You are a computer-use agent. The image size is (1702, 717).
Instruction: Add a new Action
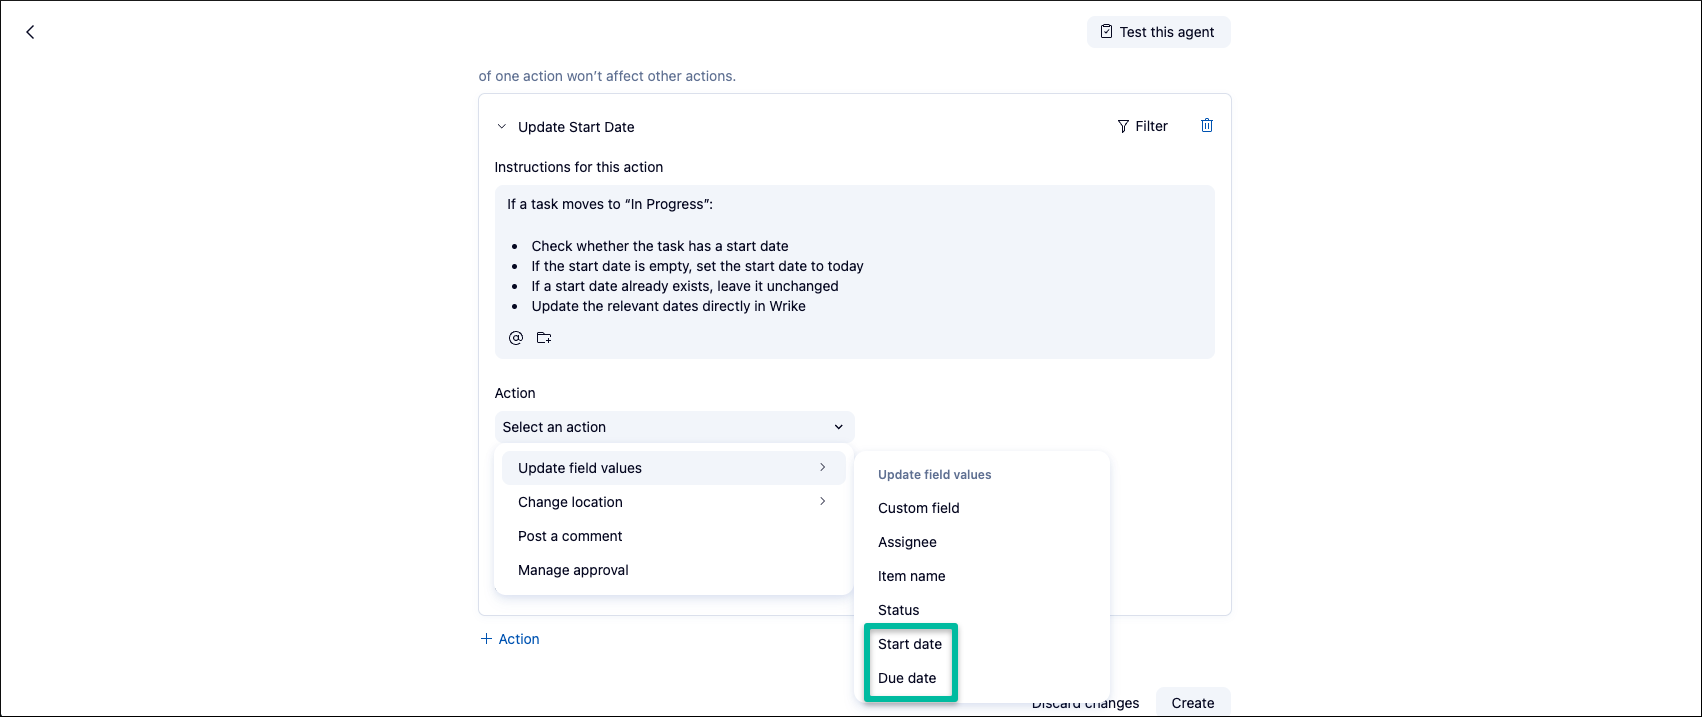click(510, 639)
